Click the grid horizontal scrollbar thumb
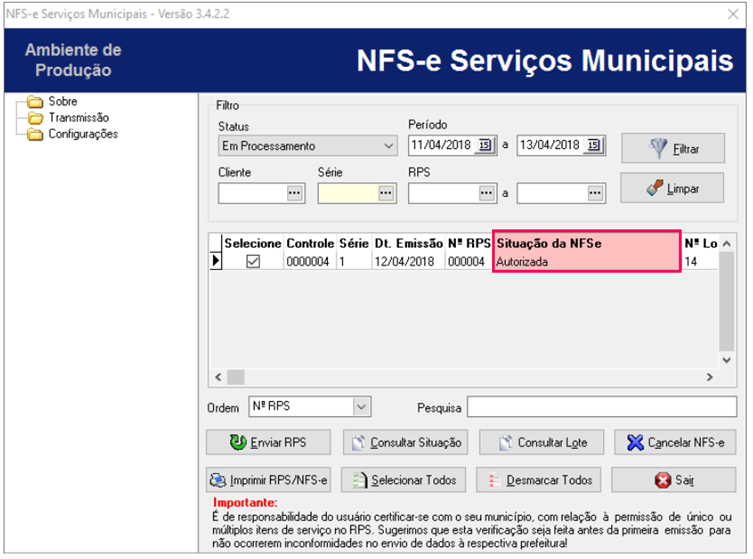 [x=236, y=377]
